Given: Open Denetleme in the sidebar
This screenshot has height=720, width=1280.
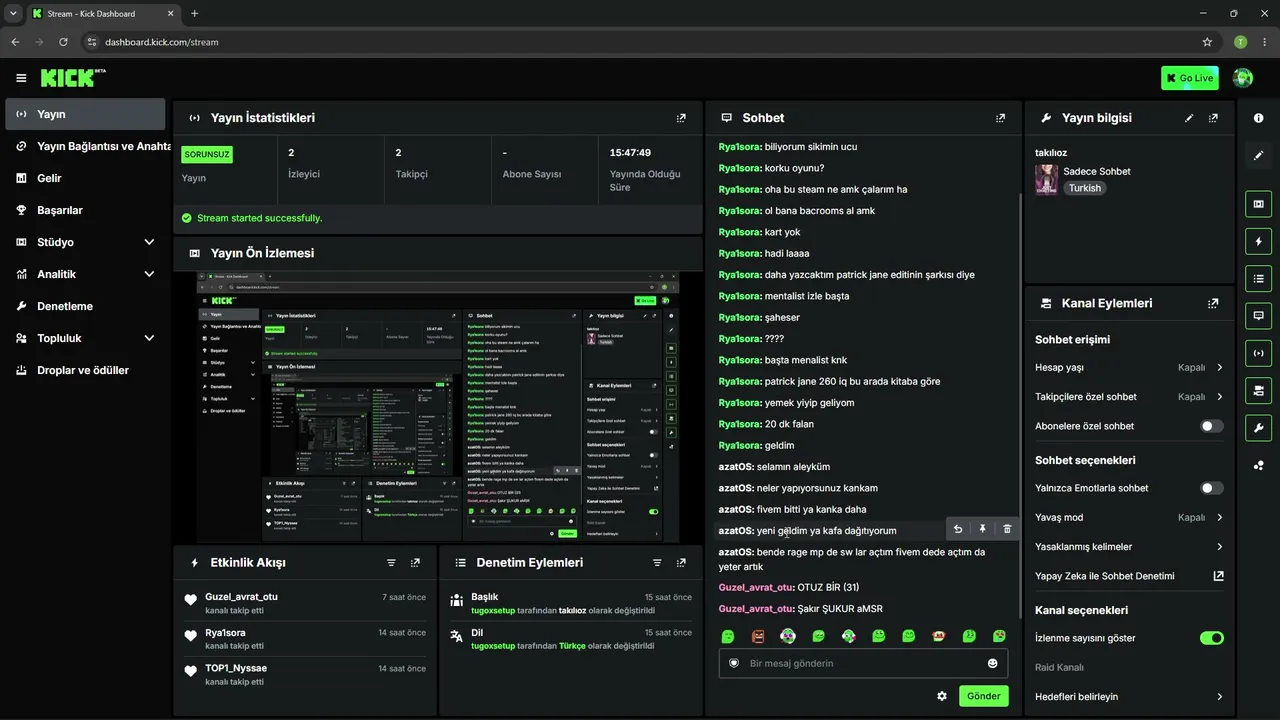Looking at the screenshot, I should (85, 306).
